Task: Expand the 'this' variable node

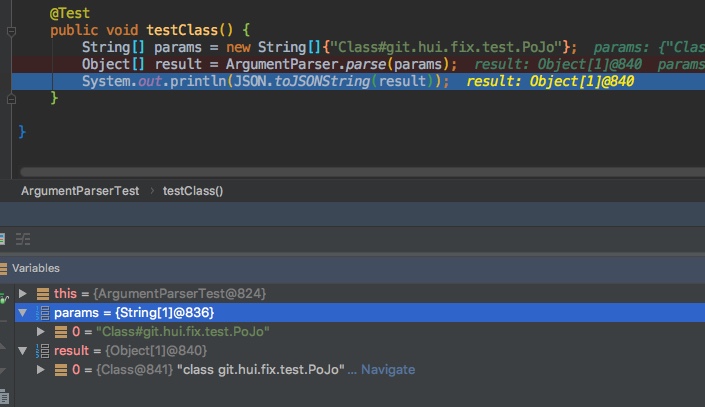Action: point(22,294)
